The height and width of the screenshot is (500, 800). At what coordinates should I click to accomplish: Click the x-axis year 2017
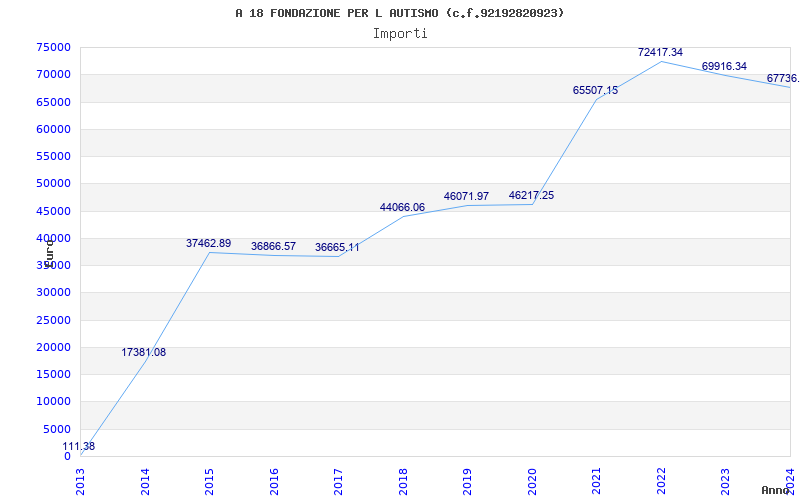coord(339,482)
